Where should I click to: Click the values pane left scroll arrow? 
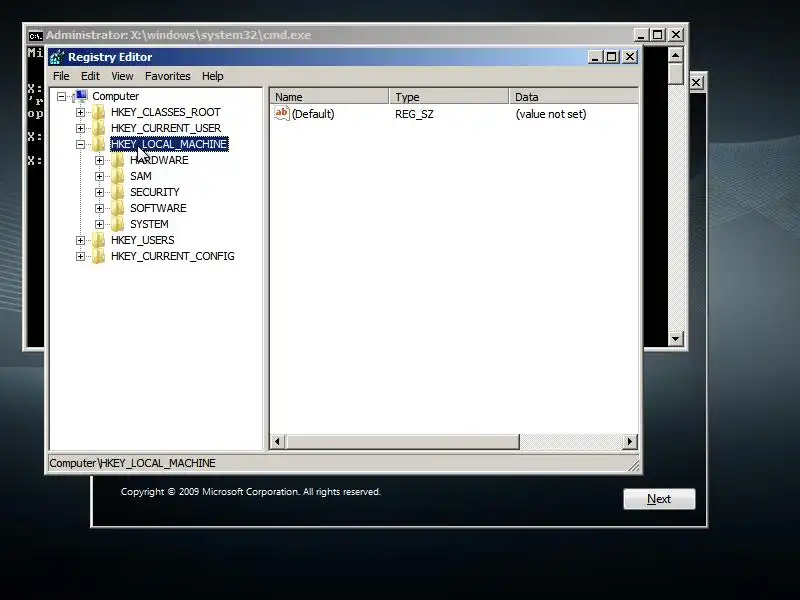click(x=277, y=441)
